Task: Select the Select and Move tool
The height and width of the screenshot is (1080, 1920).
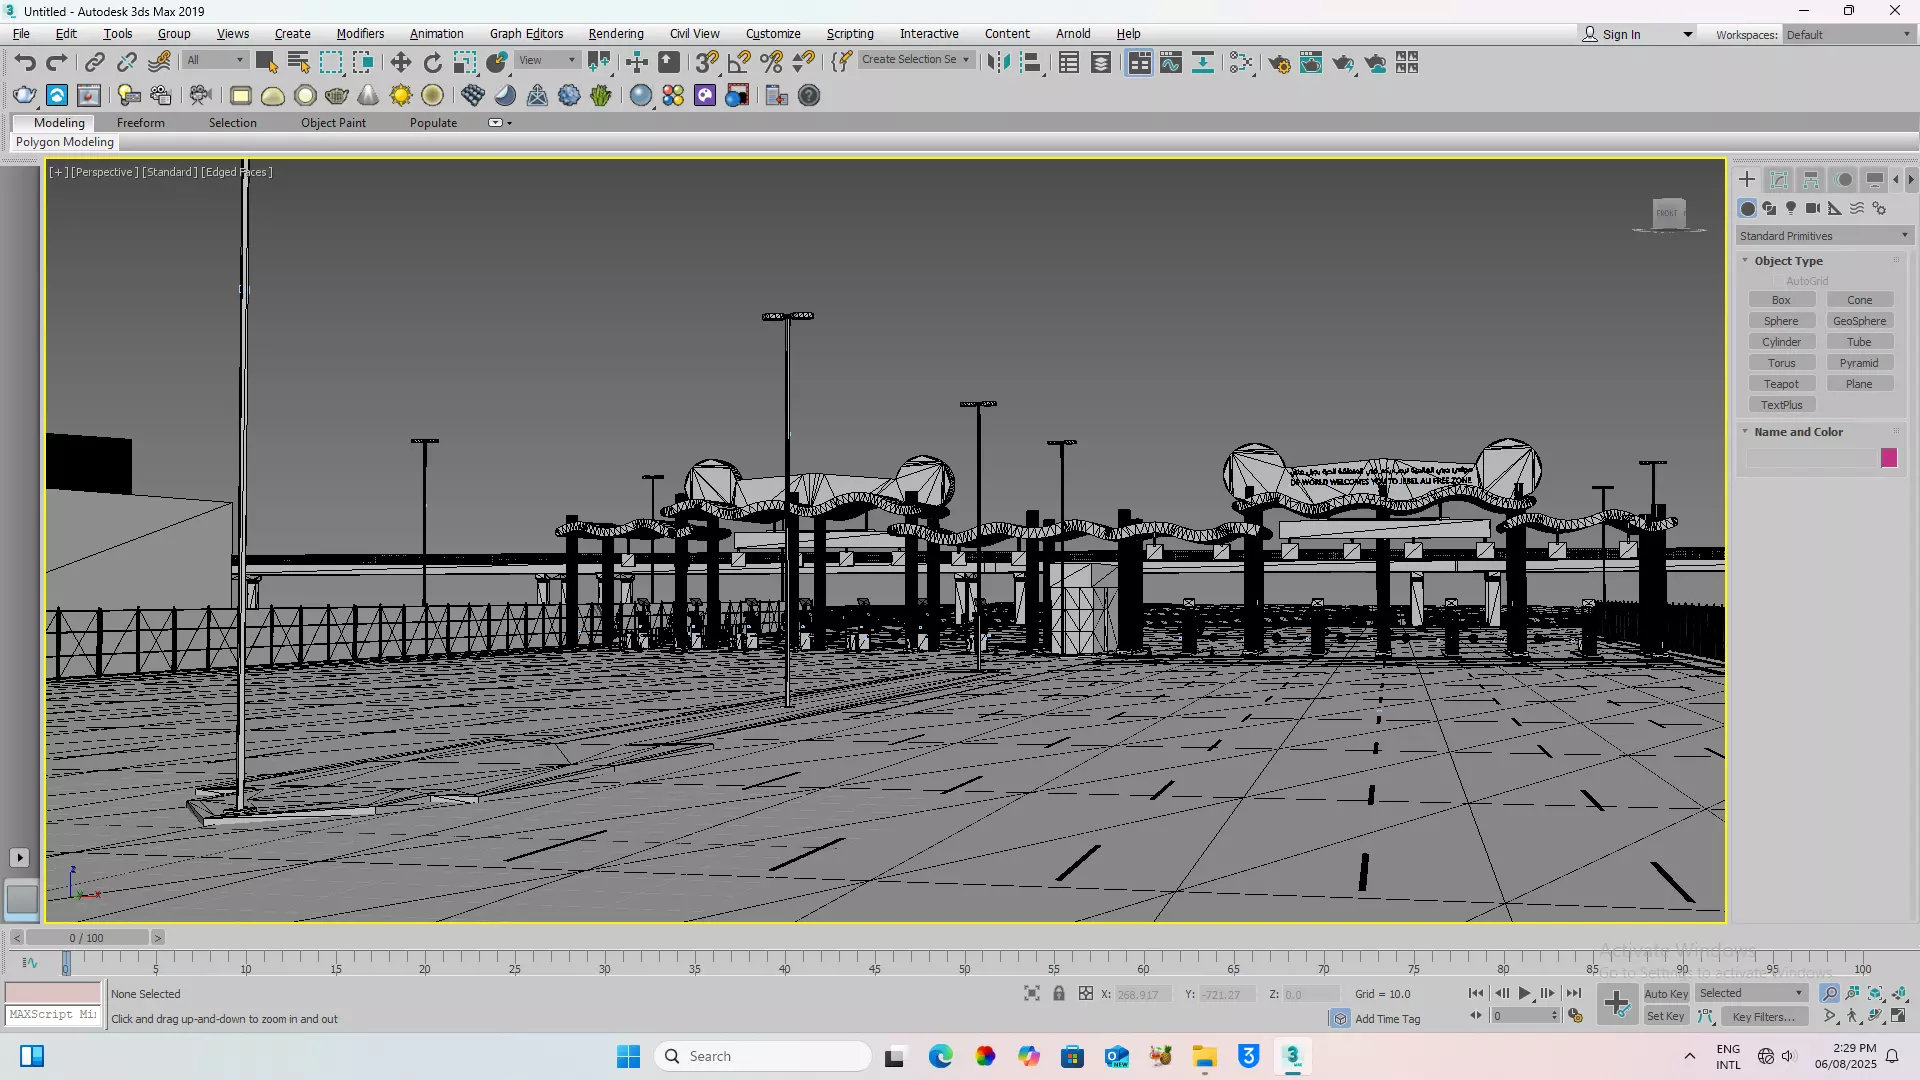Action: coord(400,63)
